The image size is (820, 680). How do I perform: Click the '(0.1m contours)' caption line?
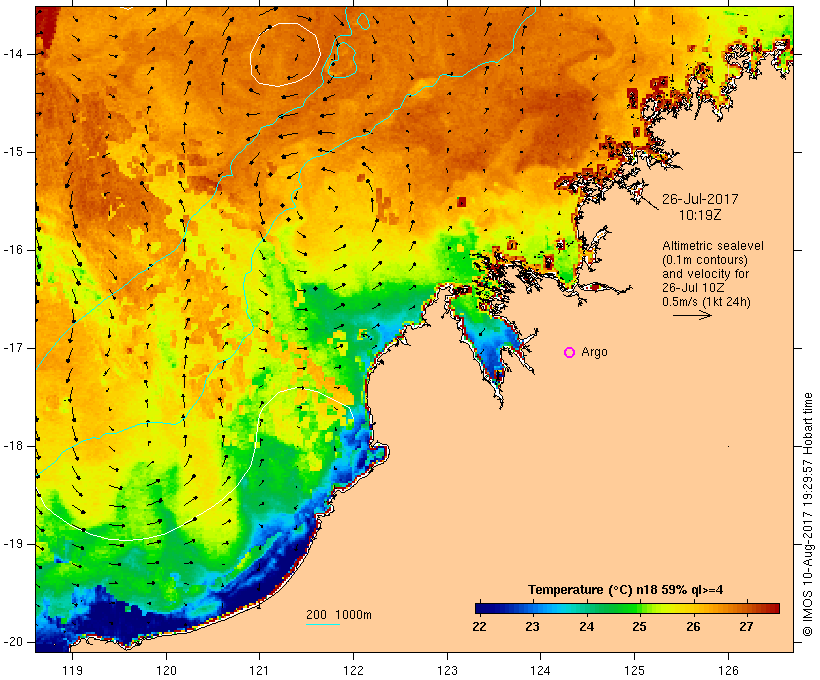click(x=705, y=260)
